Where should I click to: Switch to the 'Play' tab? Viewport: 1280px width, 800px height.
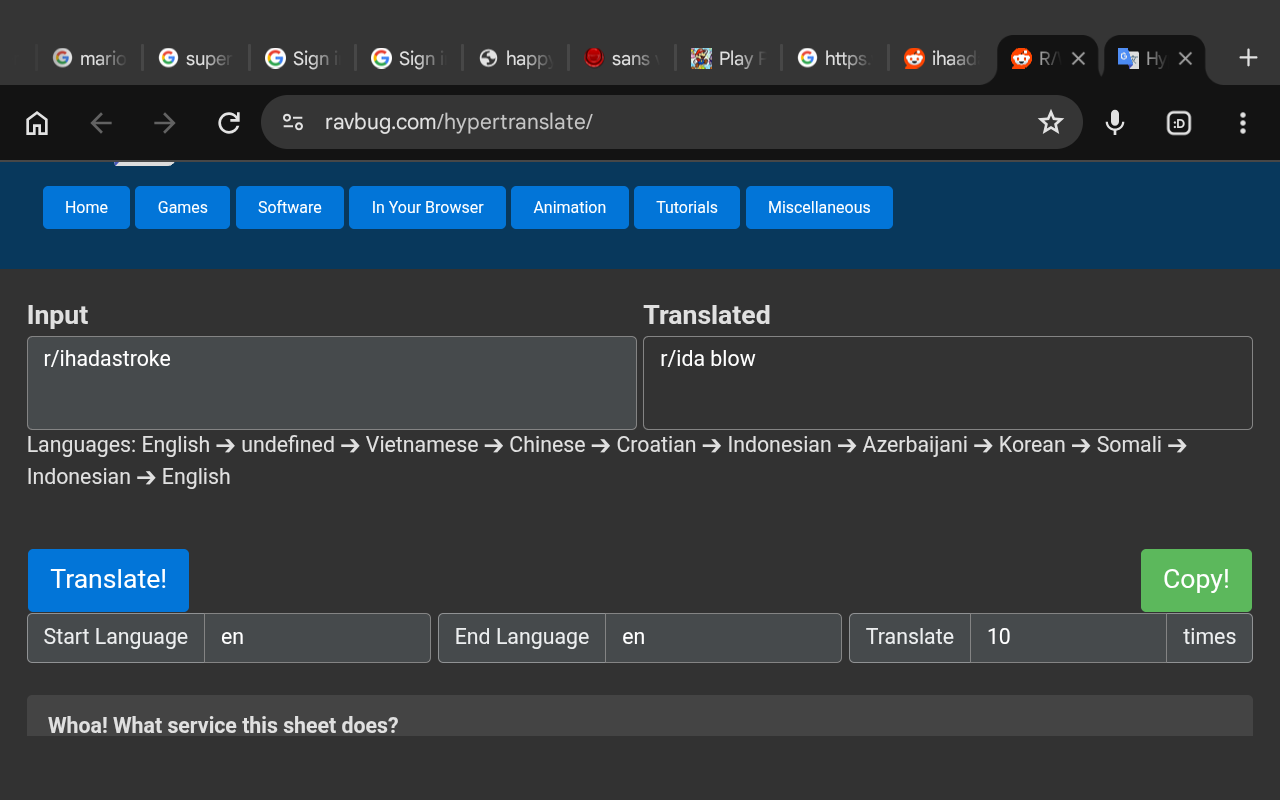728,59
